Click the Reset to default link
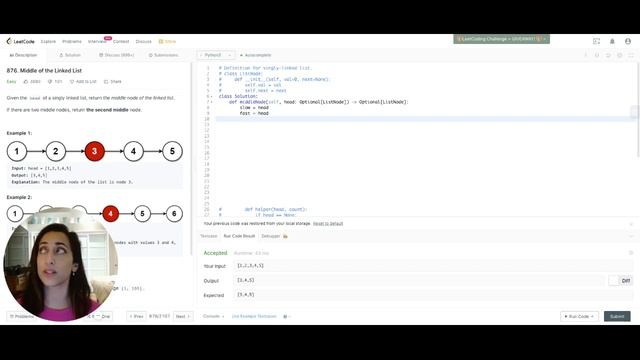Screen dimensions: 640x360 click(328, 224)
